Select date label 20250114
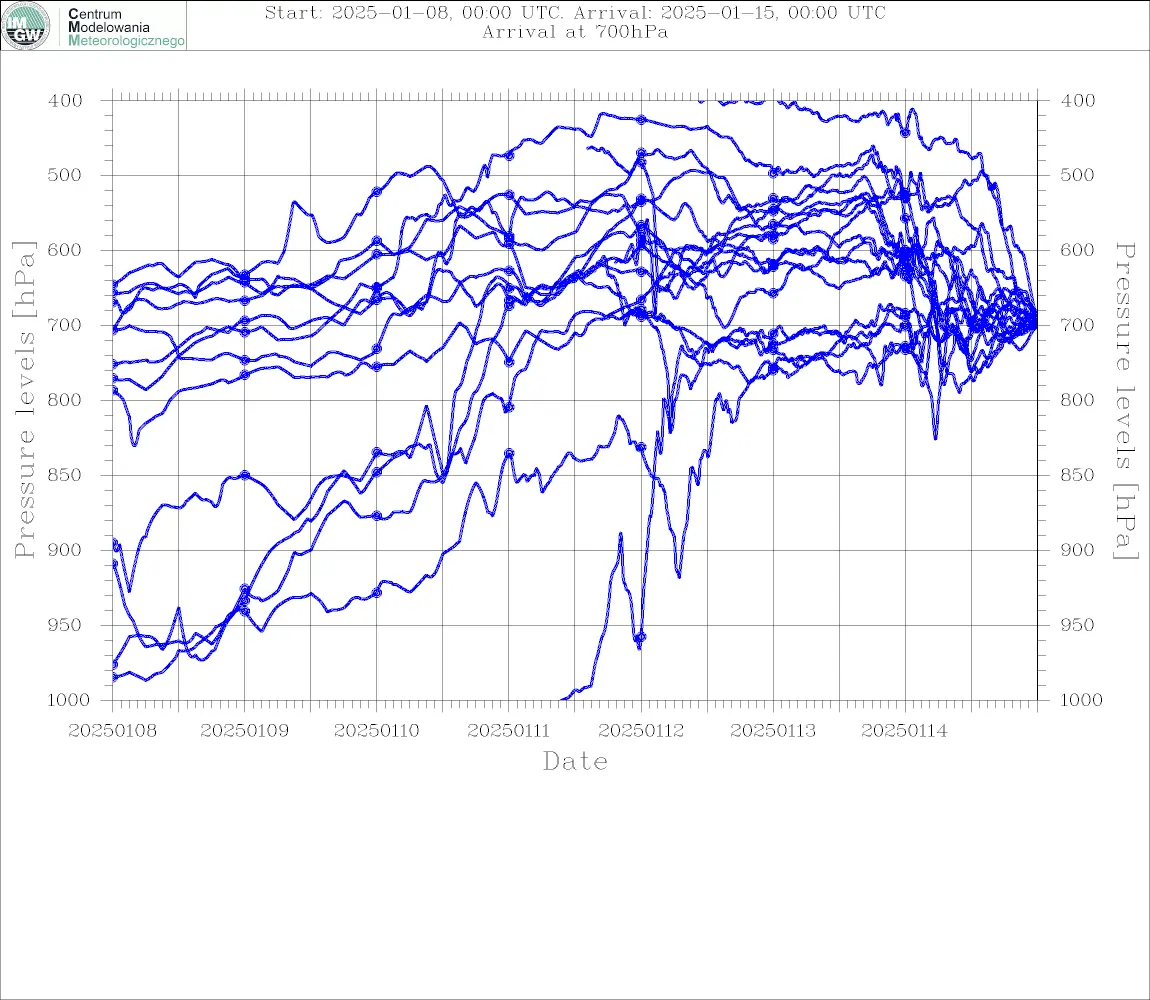This screenshot has height=1000, width=1150. coord(905,731)
